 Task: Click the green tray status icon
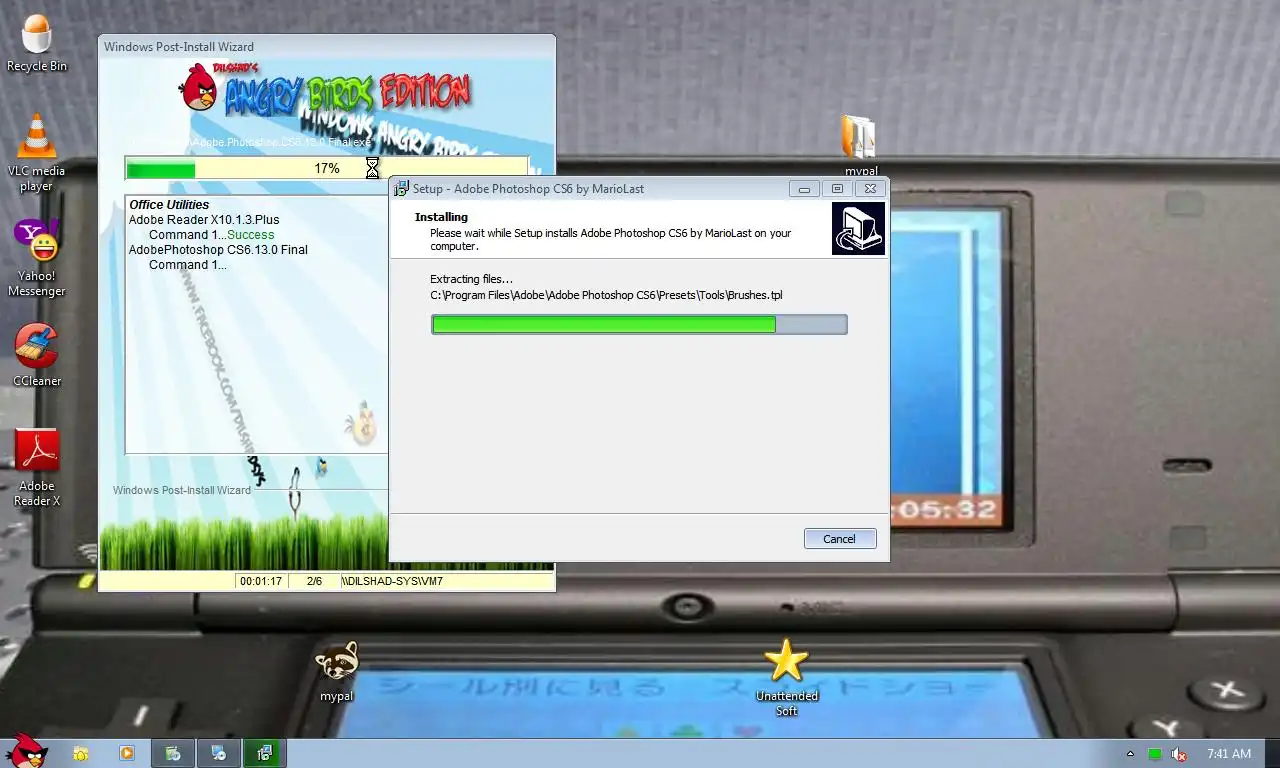(x=1155, y=754)
